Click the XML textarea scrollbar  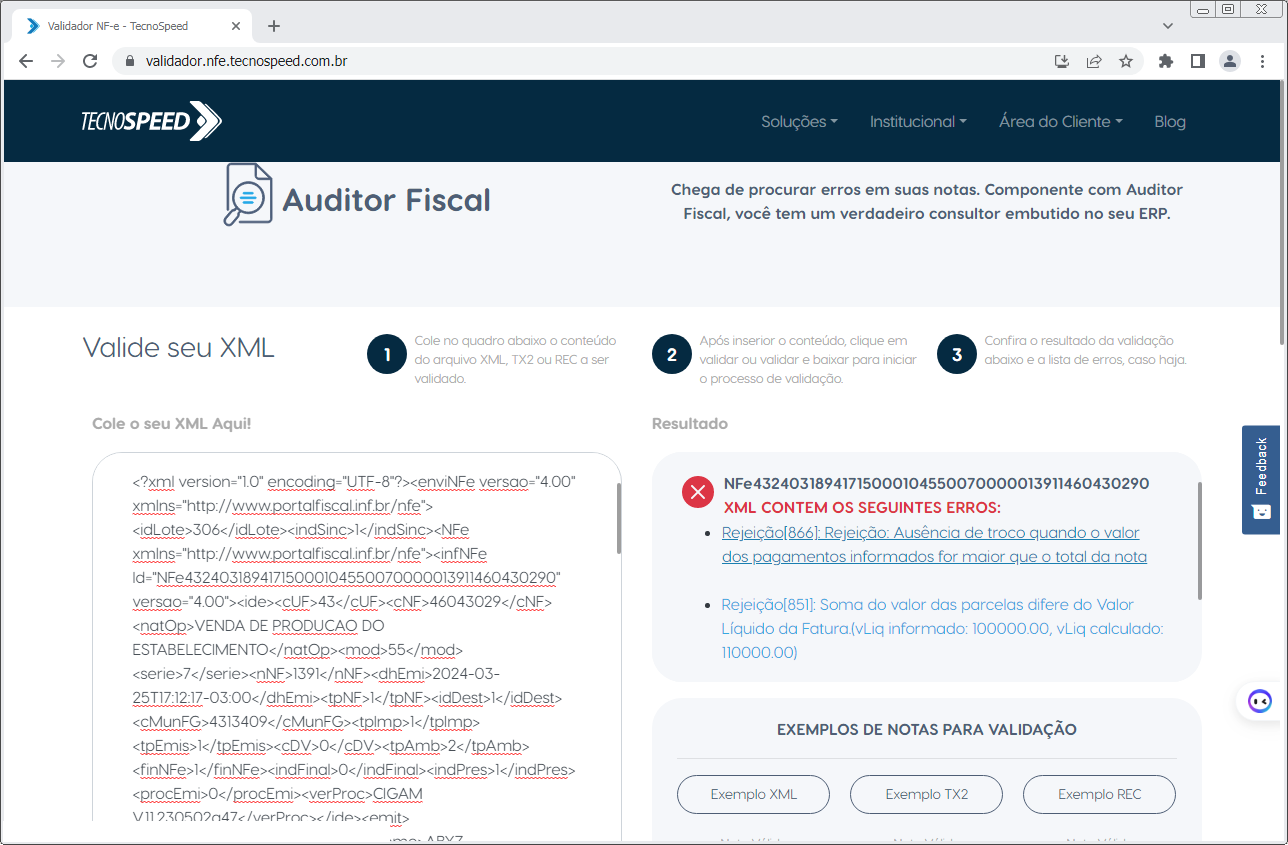coord(619,519)
